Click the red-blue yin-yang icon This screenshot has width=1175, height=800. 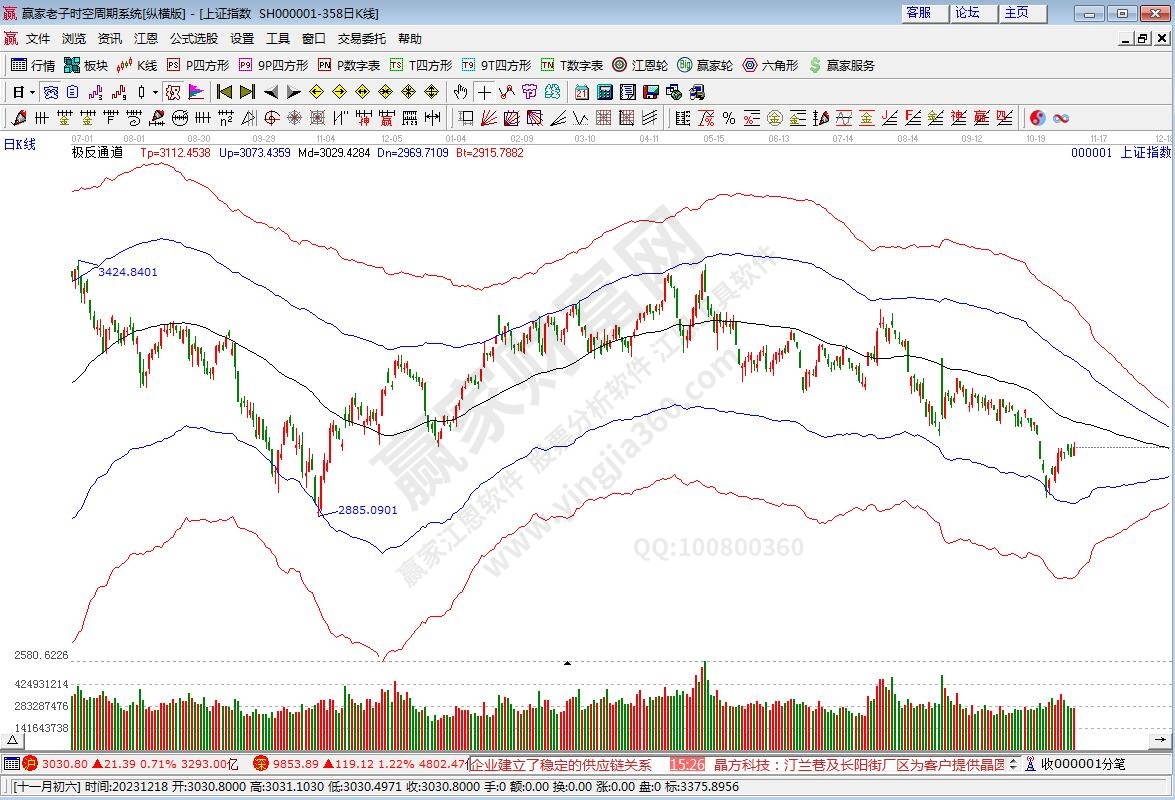click(x=1038, y=118)
